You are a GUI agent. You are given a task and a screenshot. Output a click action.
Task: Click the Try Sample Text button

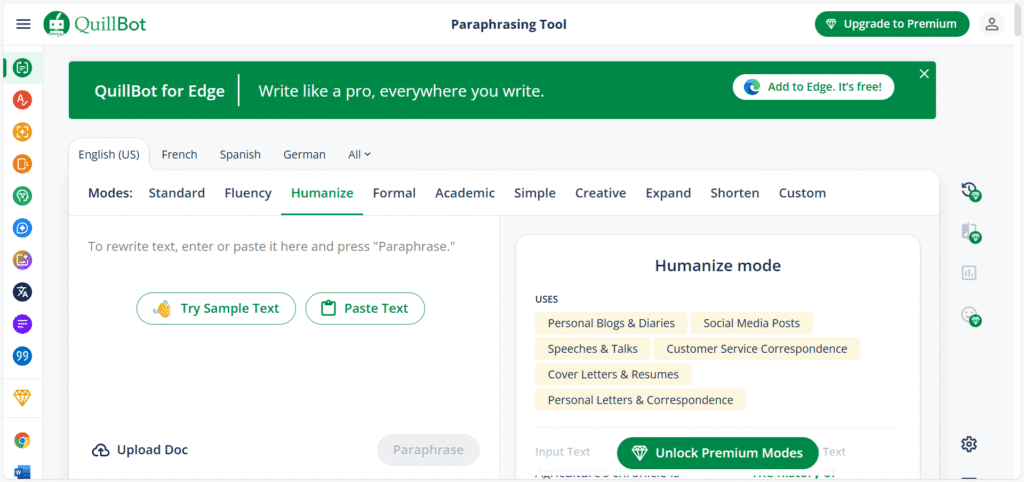216,308
